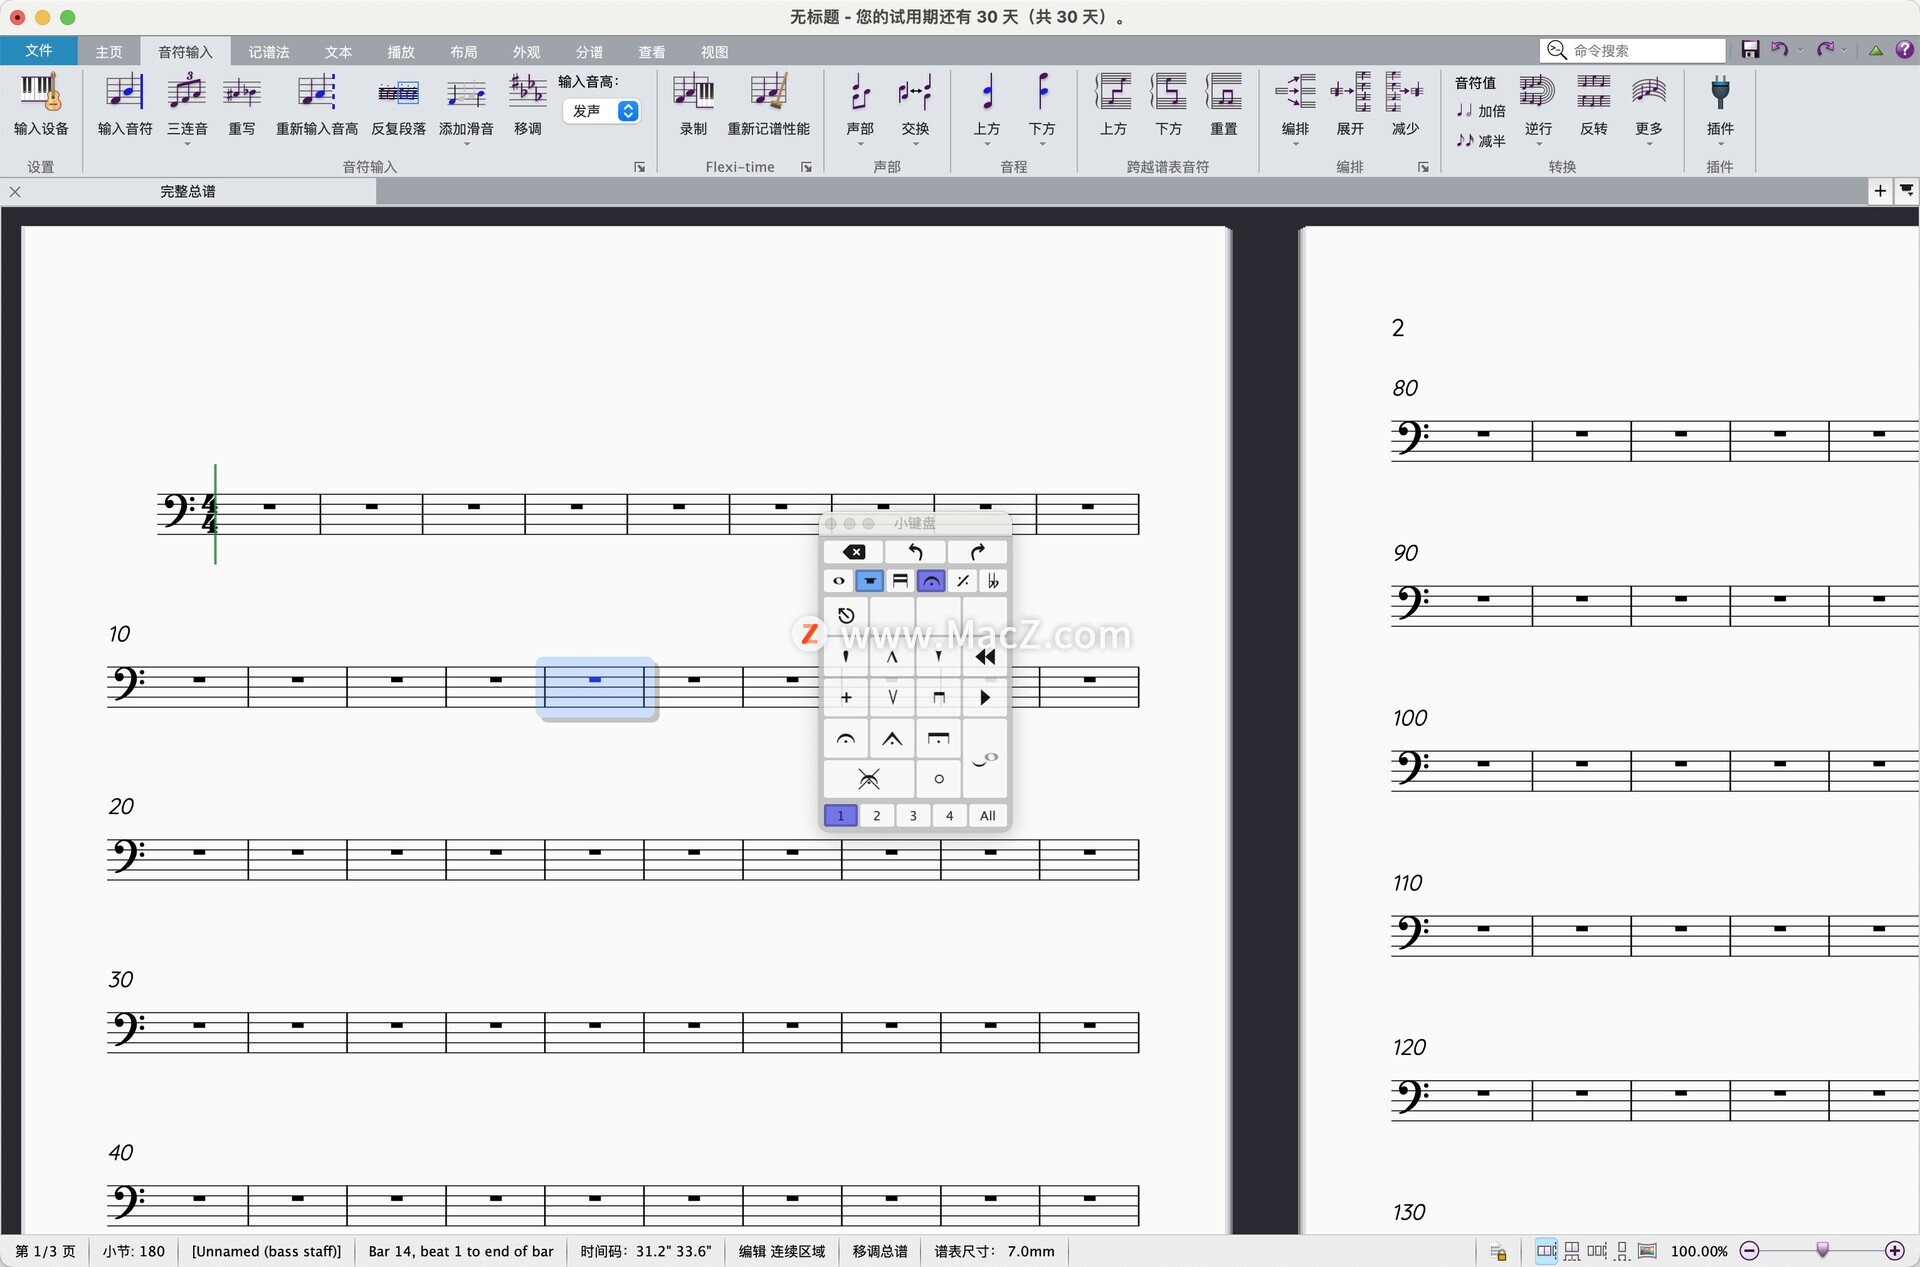Click the Input Notes (输入音符) tool
1920x1267 pixels.
pos(125,104)
